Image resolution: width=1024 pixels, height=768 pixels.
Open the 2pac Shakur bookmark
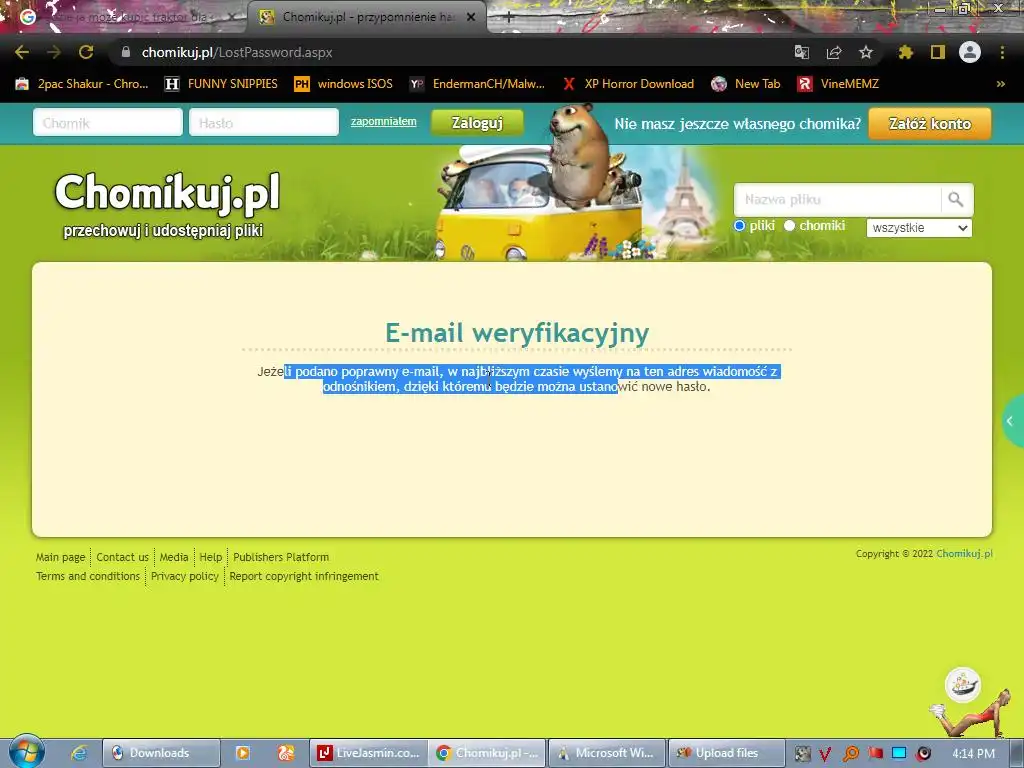(x=82, y=84)
